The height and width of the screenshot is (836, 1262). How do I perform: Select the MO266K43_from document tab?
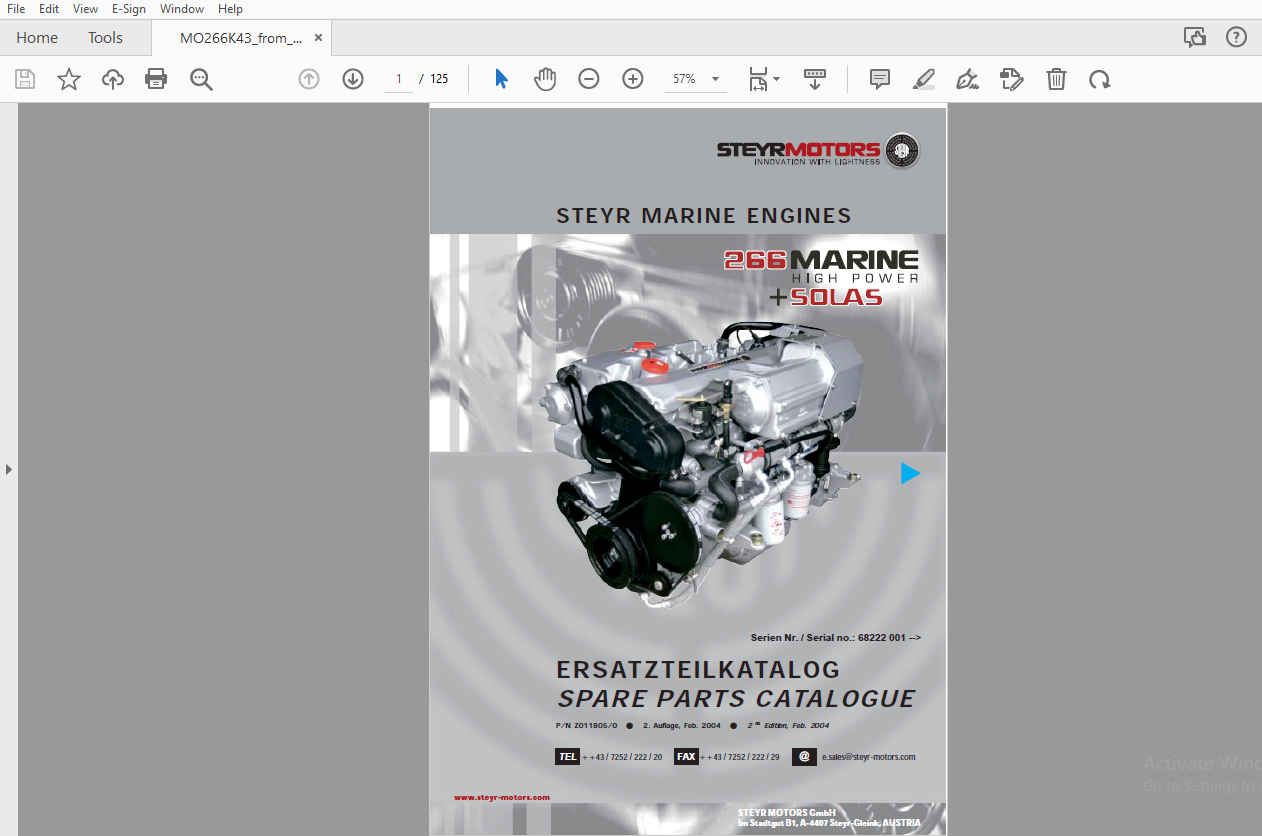tap(240, 38)
